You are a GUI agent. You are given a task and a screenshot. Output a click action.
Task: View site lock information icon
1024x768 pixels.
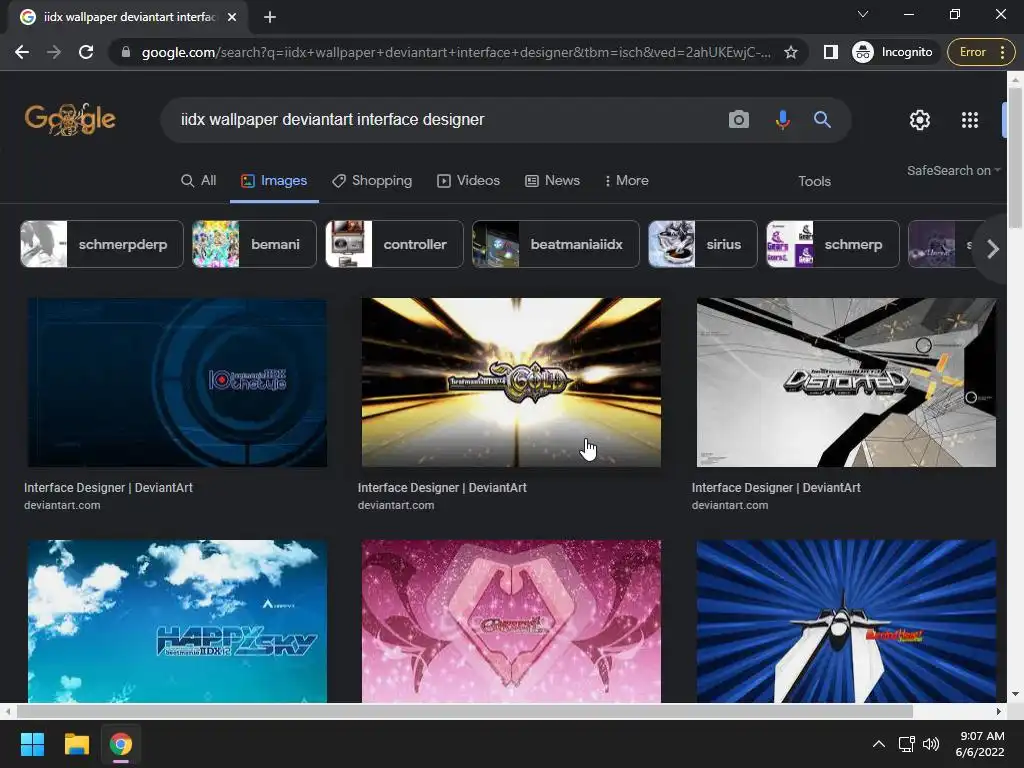pyautogui.click(x=126, y=52)
